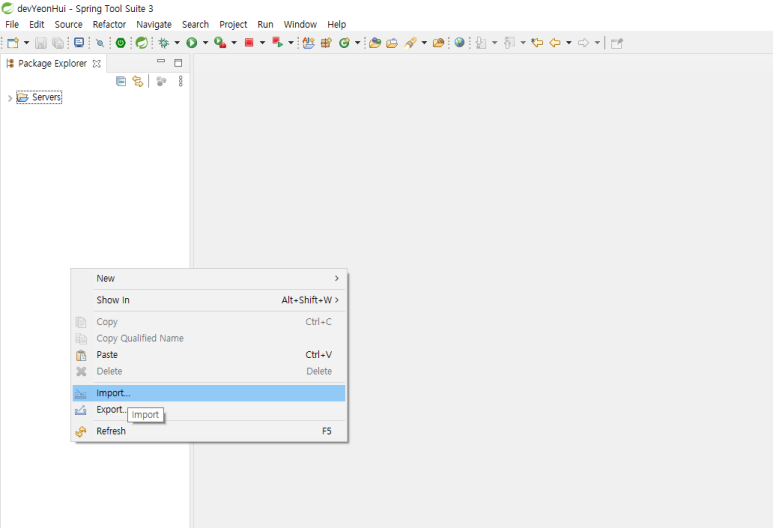This screenshot has height=528, width=773.
Task: Open the Run dropdown arrow
Action: tap(206, 43)
